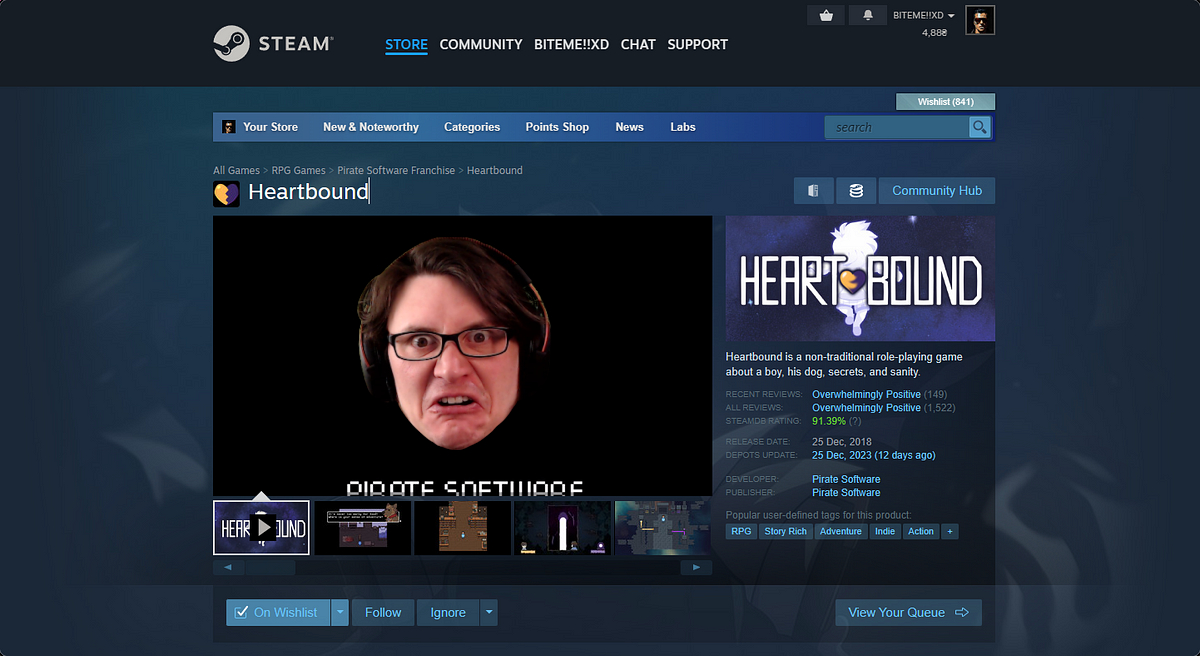This screenshot has height=656, width=1200.
Task: Open the shopping cart icon
Action: click(826, 15)
